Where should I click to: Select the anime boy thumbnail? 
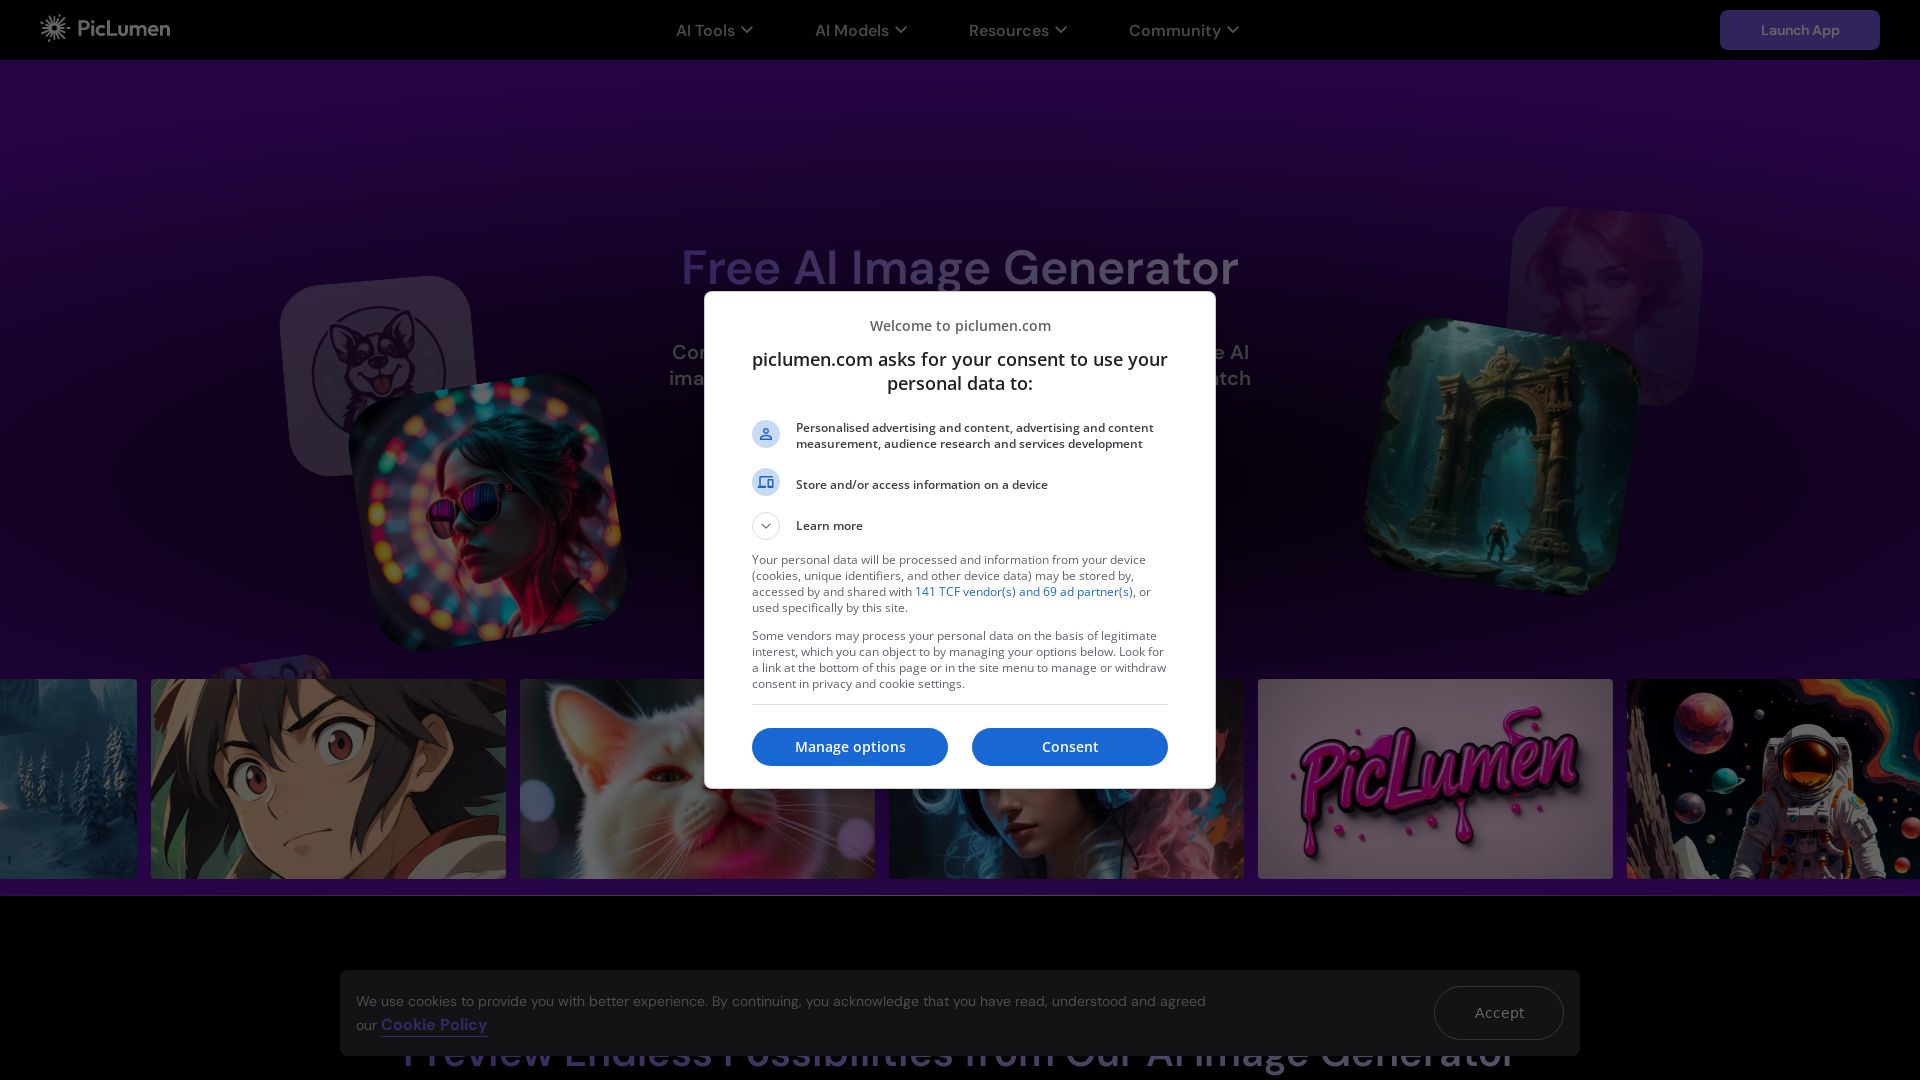(328, 779)
